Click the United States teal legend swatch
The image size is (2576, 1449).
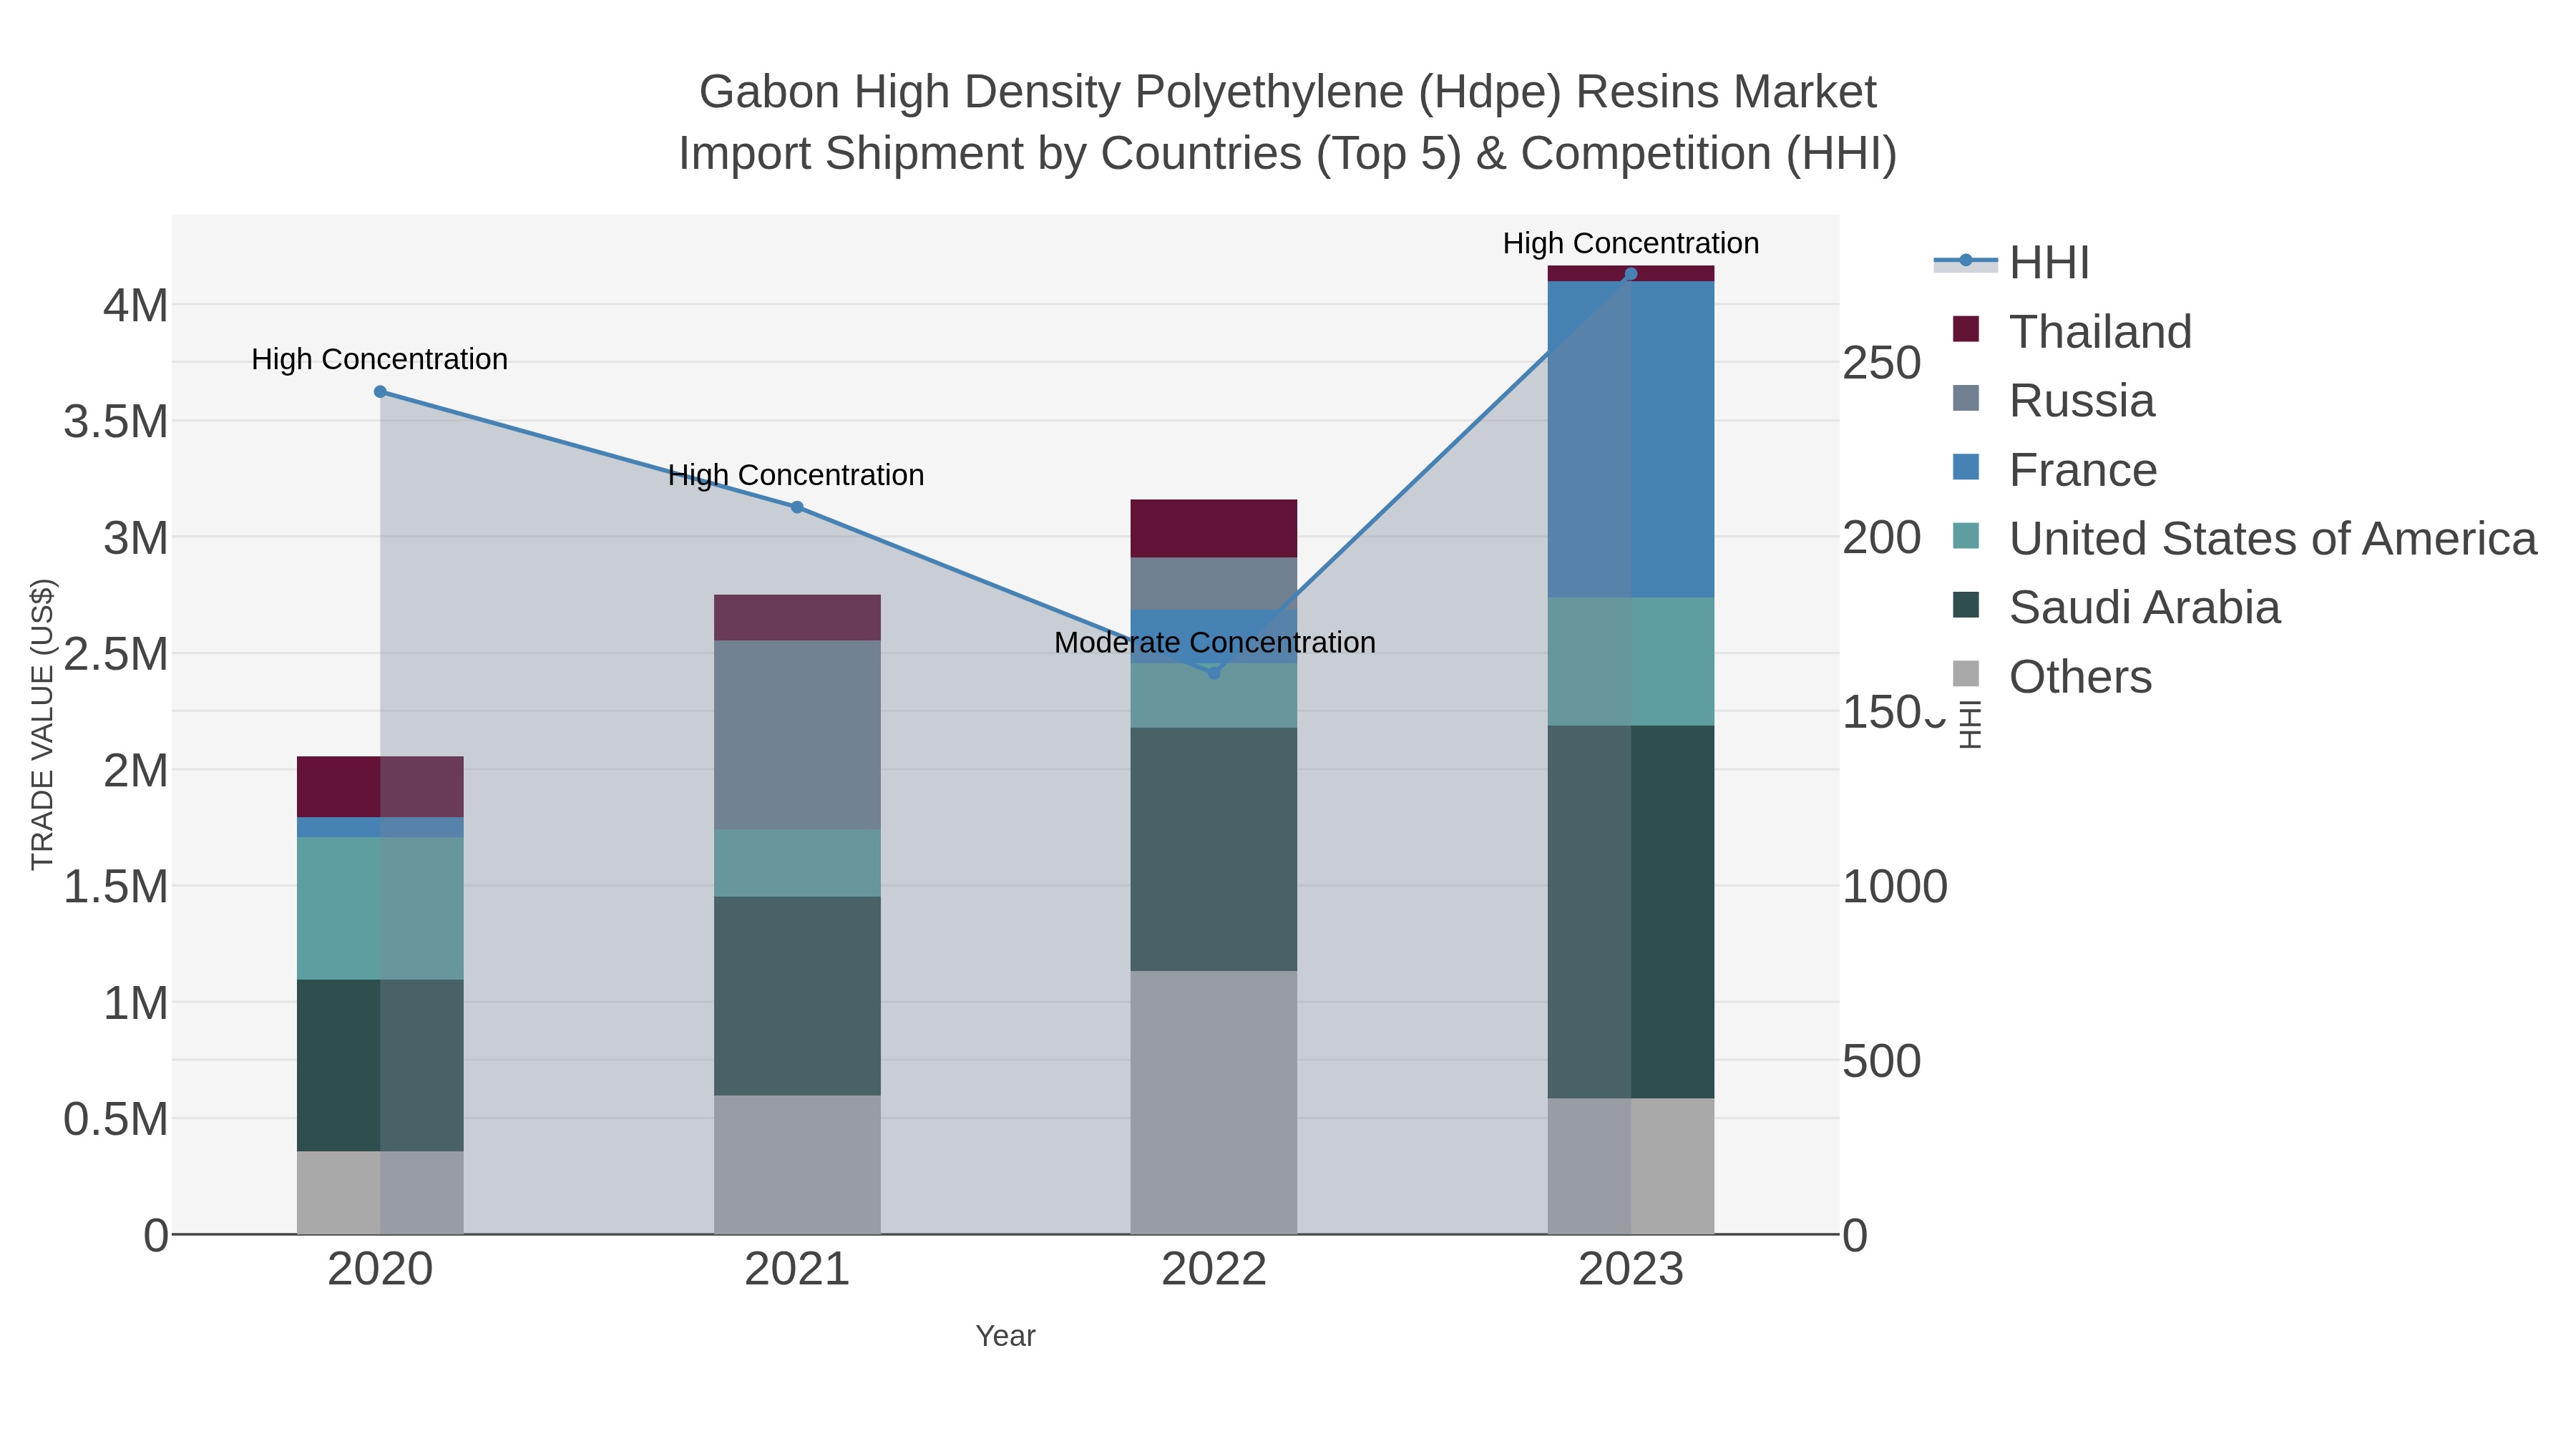point(1966,536)
